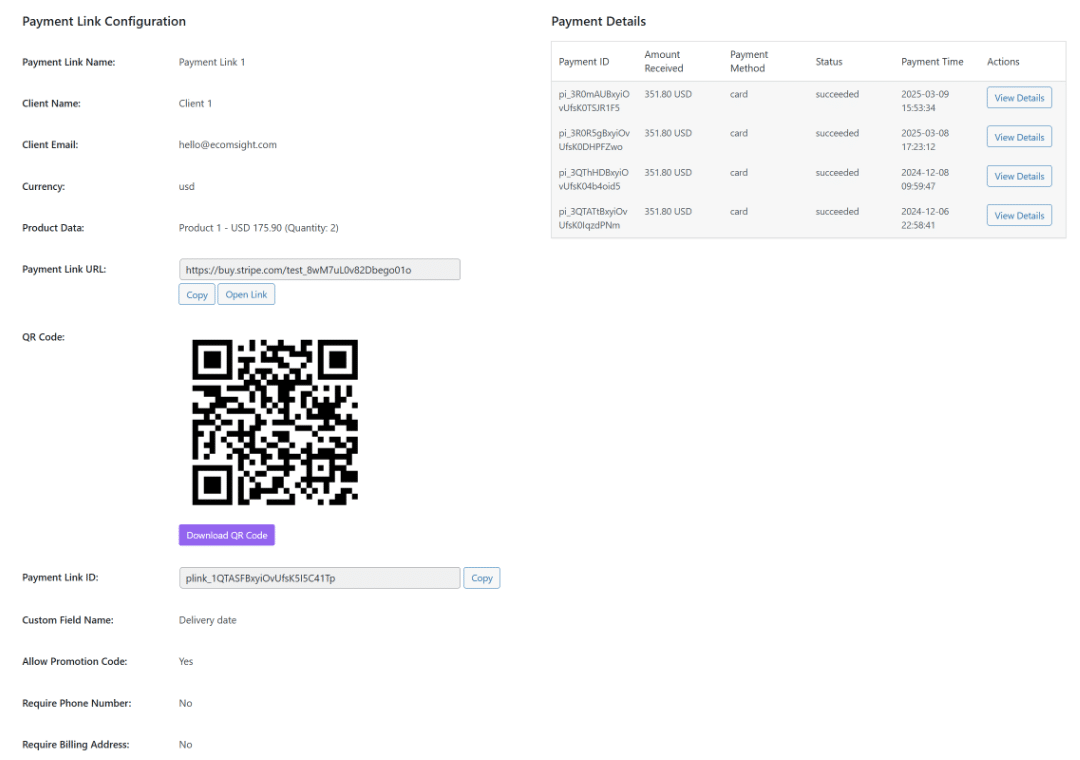
Task: Focus the Payment Link ID field
Action: [x=319, y=578]
